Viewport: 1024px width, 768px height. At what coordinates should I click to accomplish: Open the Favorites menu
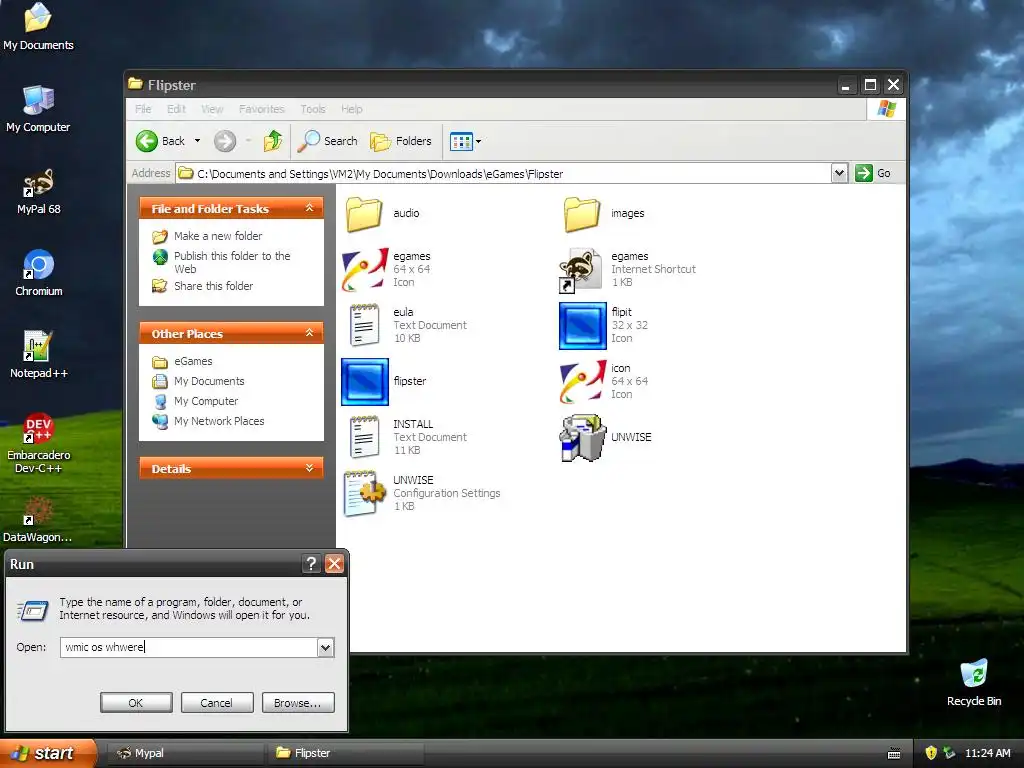click(261, 109)
